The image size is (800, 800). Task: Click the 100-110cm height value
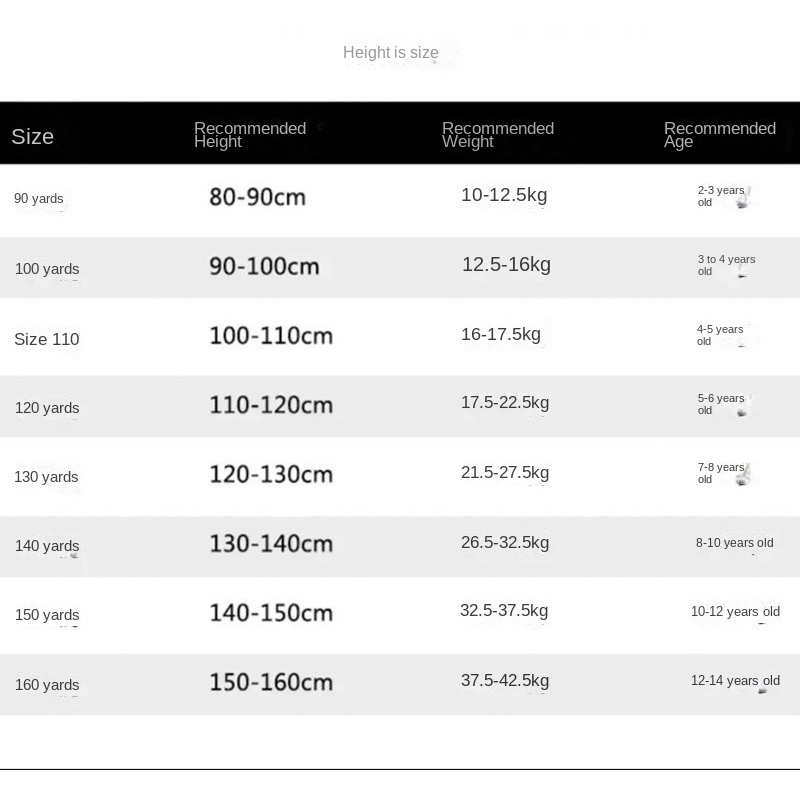pyautogui.click(x=270, y=336)
